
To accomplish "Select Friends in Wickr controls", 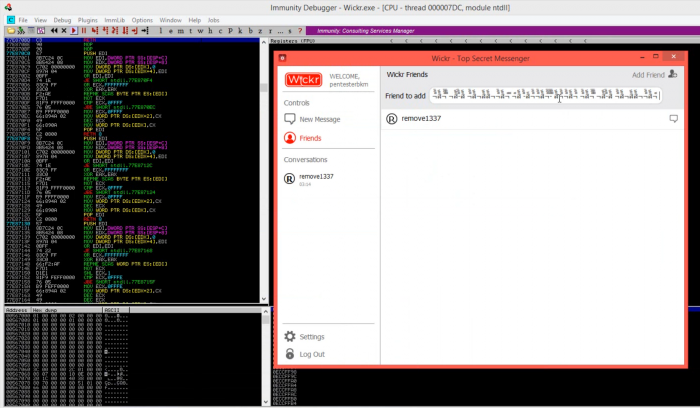I will pyautogui.click(x=310, y=138).
